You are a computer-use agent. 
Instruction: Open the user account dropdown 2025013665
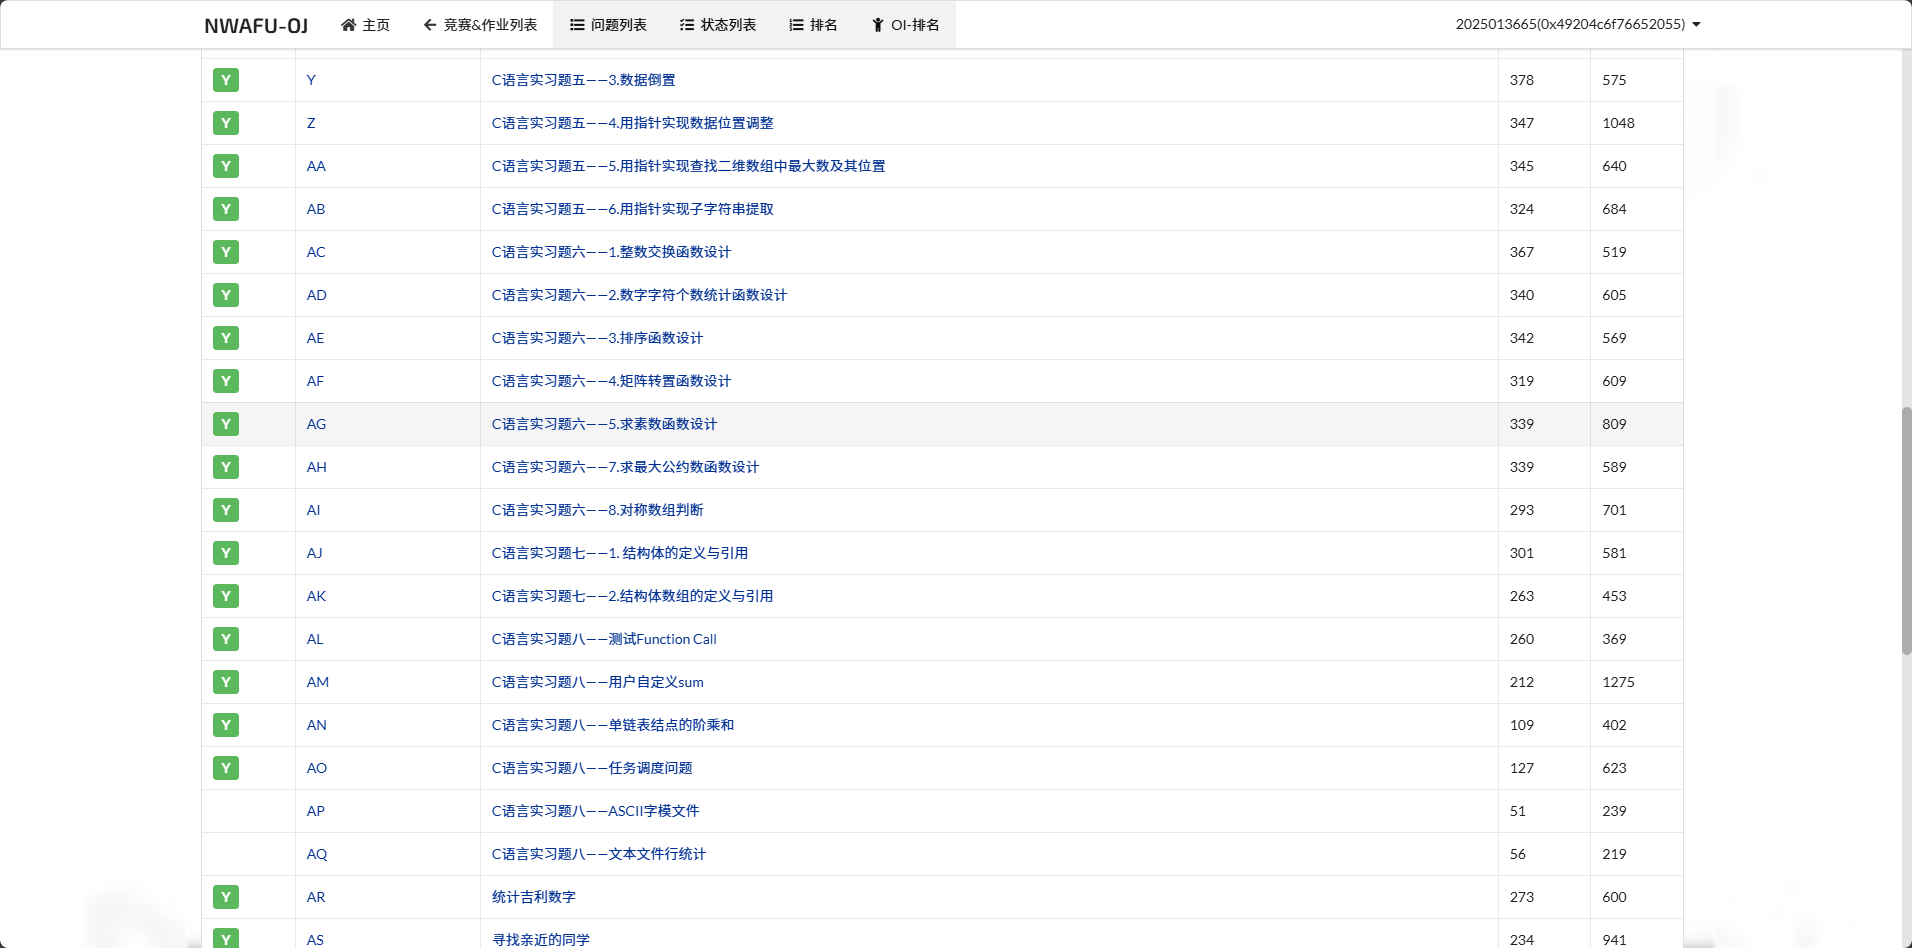click(1570, 24)
